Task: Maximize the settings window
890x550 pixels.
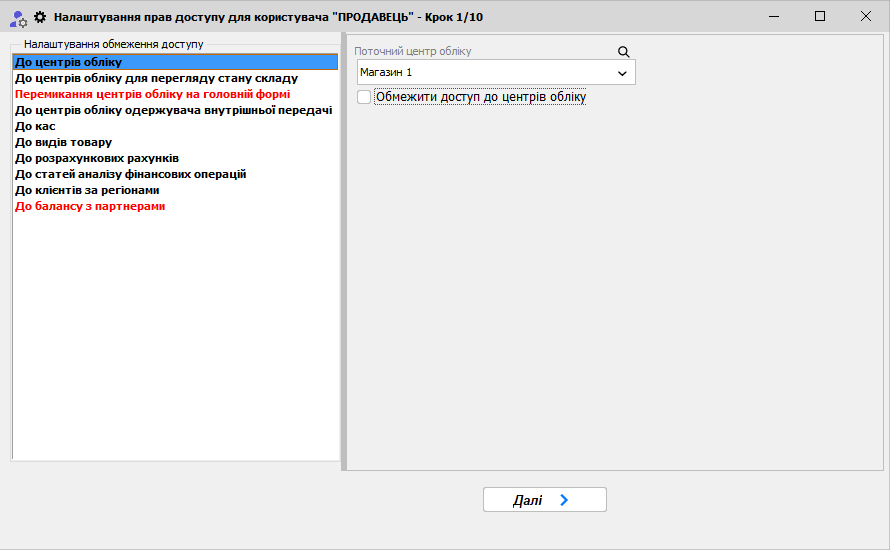Action: [x=820, y=17]
